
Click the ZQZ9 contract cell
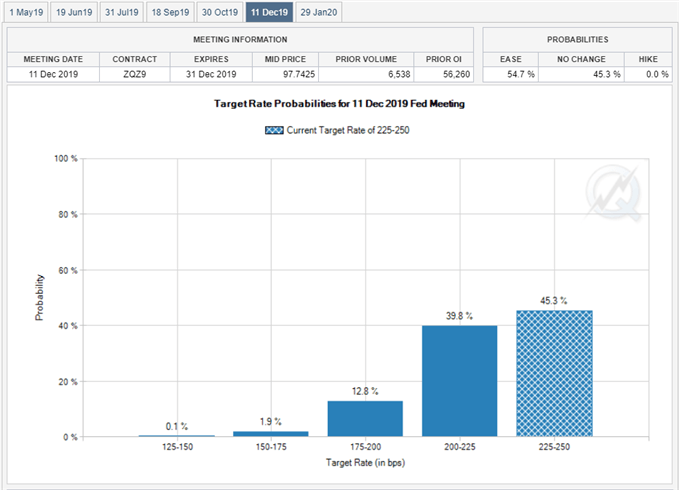click(134, 75)
